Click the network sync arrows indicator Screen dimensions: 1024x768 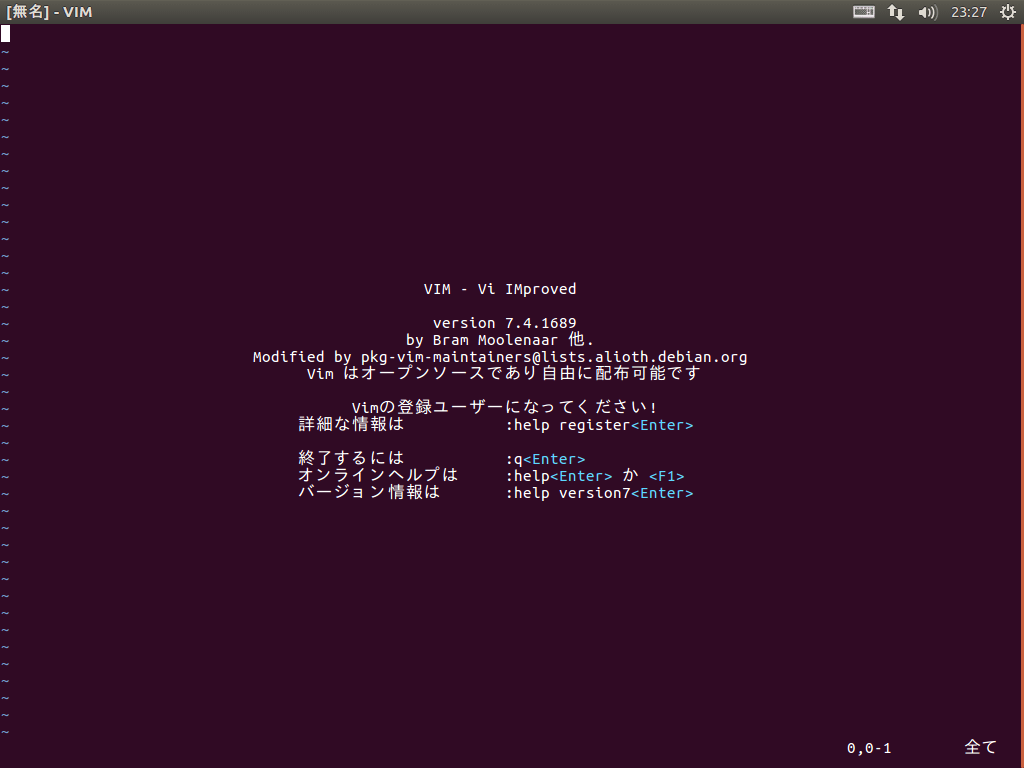coord(895,12)
